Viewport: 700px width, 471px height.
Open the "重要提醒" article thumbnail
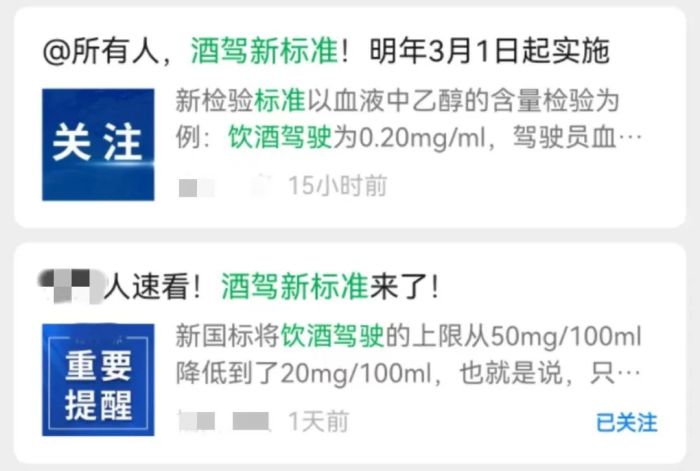pos(98,379)
